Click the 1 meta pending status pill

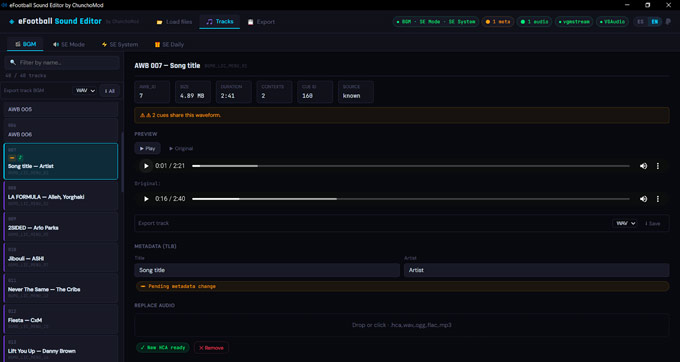498,22
